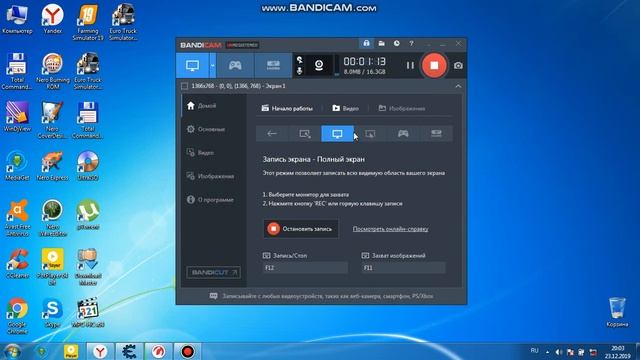Open the Windows Start button

coord(11,351)
